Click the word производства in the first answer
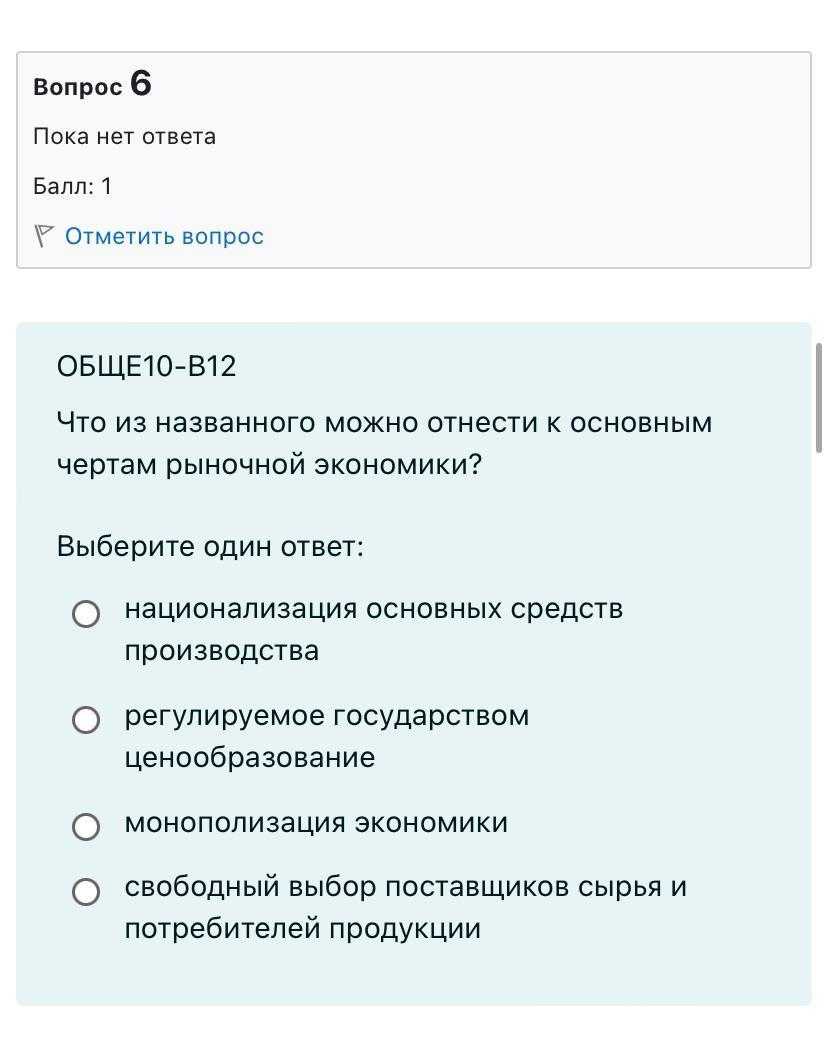Image resolution: width=828 pixels, height=1037 pixels. click(222, 651)
